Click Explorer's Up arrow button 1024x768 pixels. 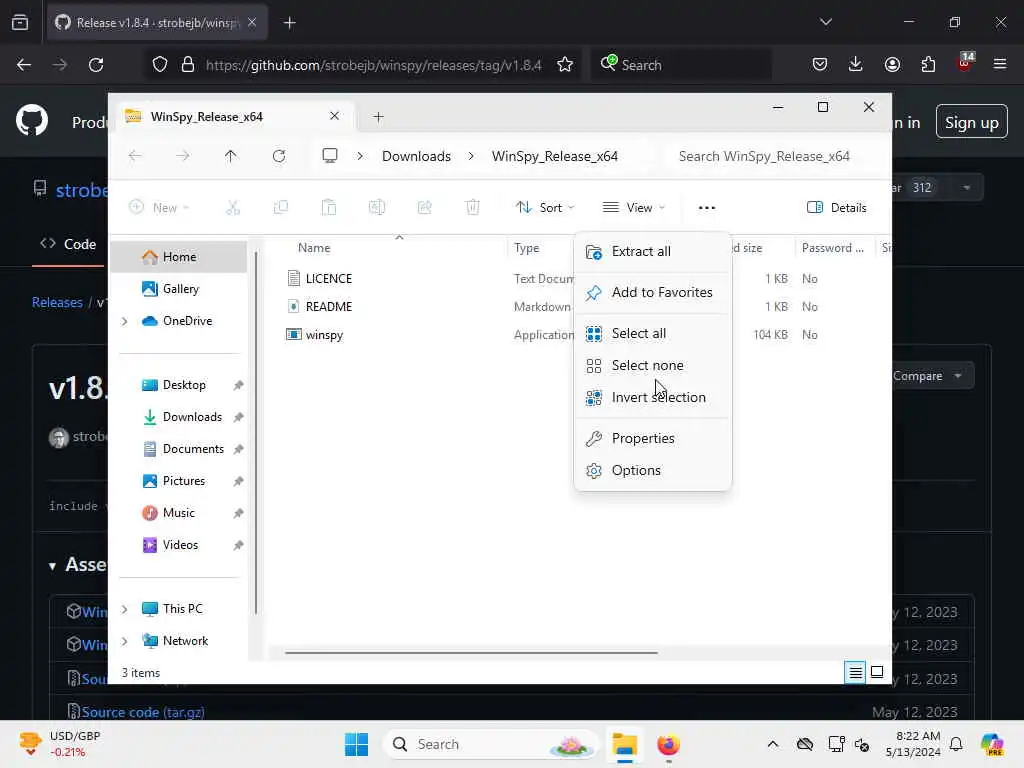(231, 156)
